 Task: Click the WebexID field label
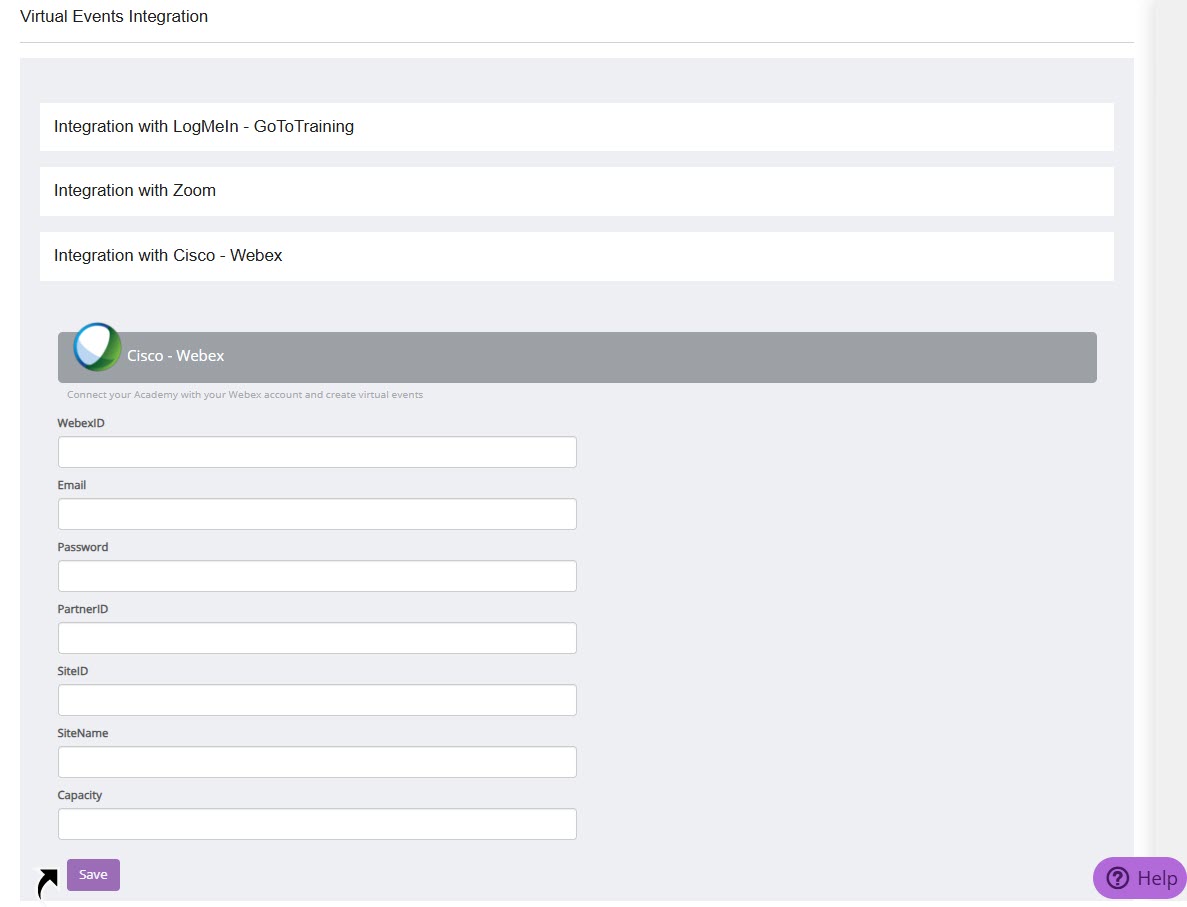coord(81,423)
